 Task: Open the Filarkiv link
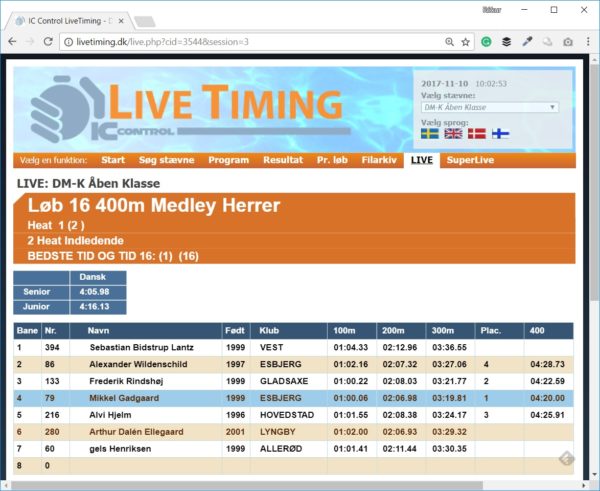click(x=379, y=160)
